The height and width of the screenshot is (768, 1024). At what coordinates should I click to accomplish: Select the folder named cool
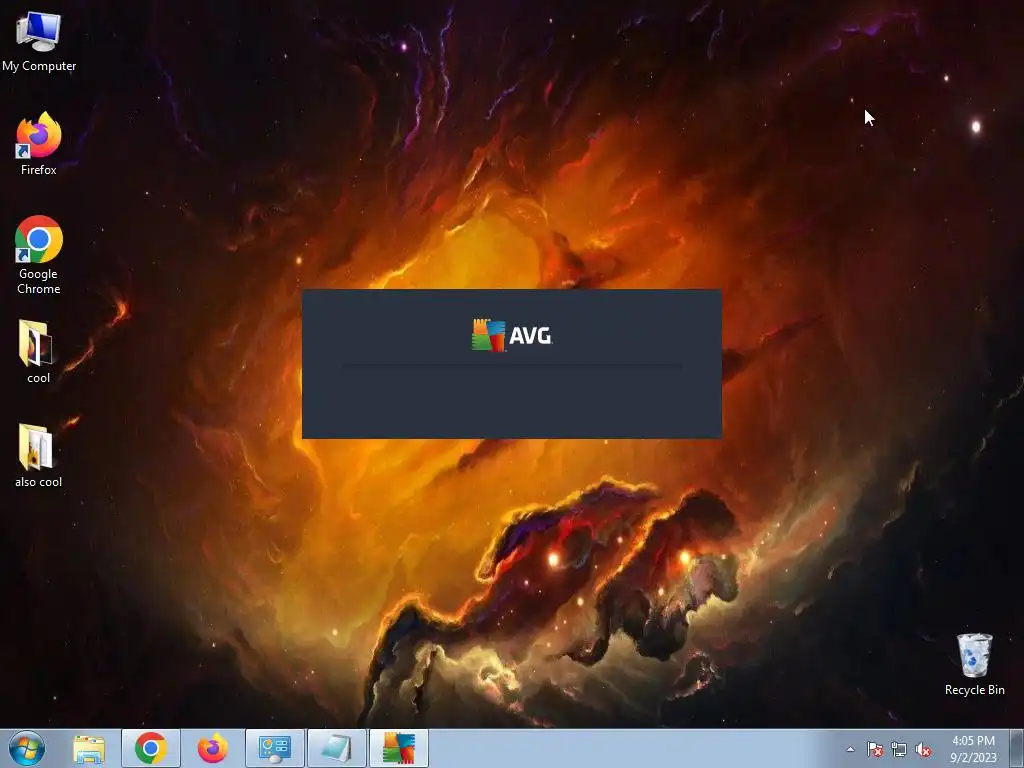[39, 351]
